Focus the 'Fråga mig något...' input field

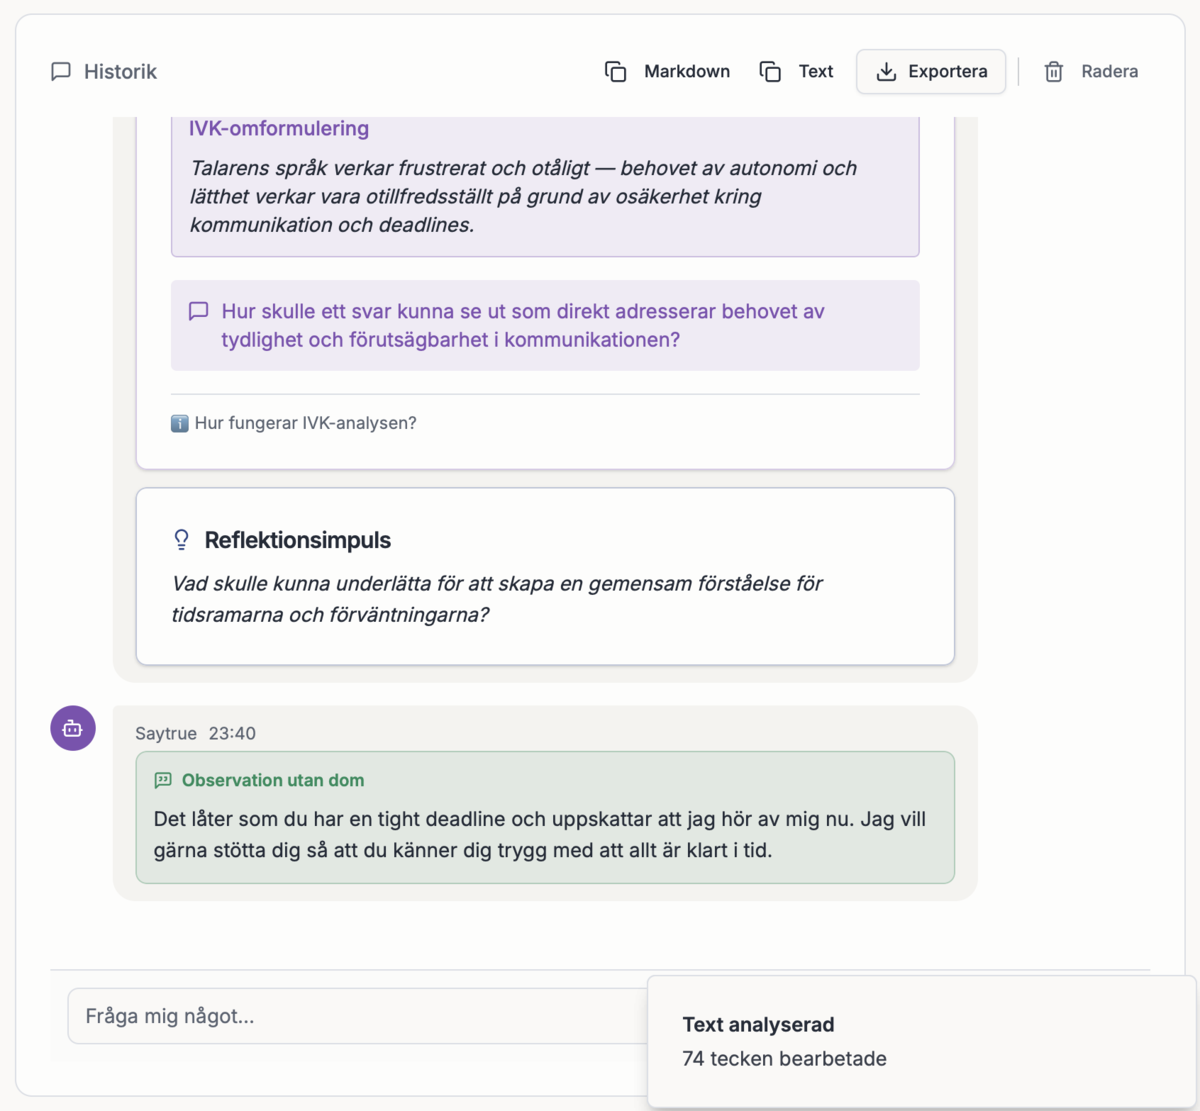358,1016
